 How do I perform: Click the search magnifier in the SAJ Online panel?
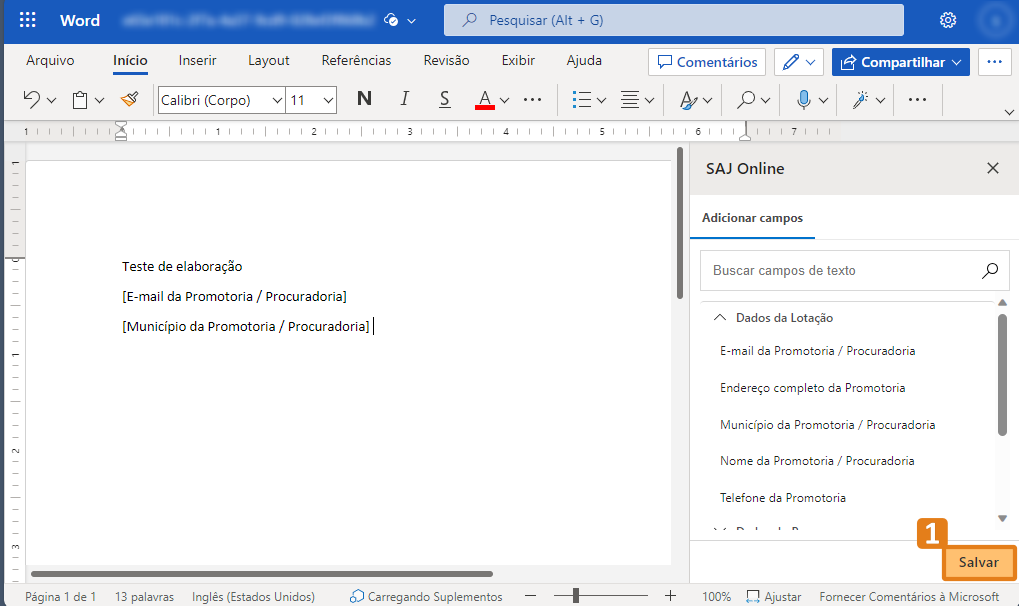pyautogui.click(x=989, y=270)
